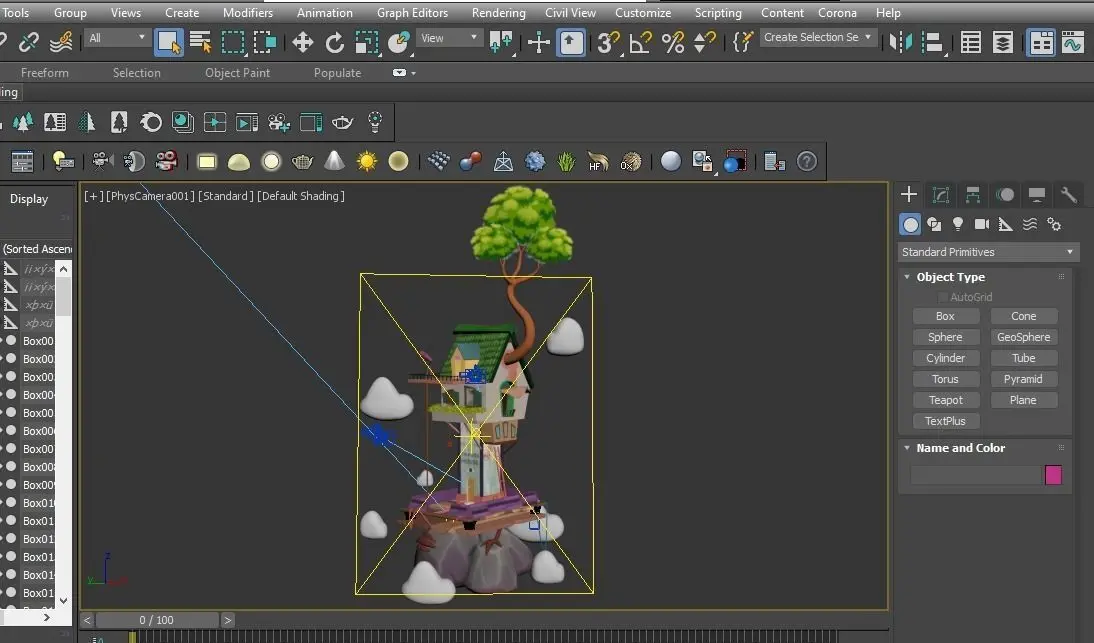Image resolution: width=1094 pixels, height=643 pixels.
Task: Click the object name input field
Action: point(975,475)
